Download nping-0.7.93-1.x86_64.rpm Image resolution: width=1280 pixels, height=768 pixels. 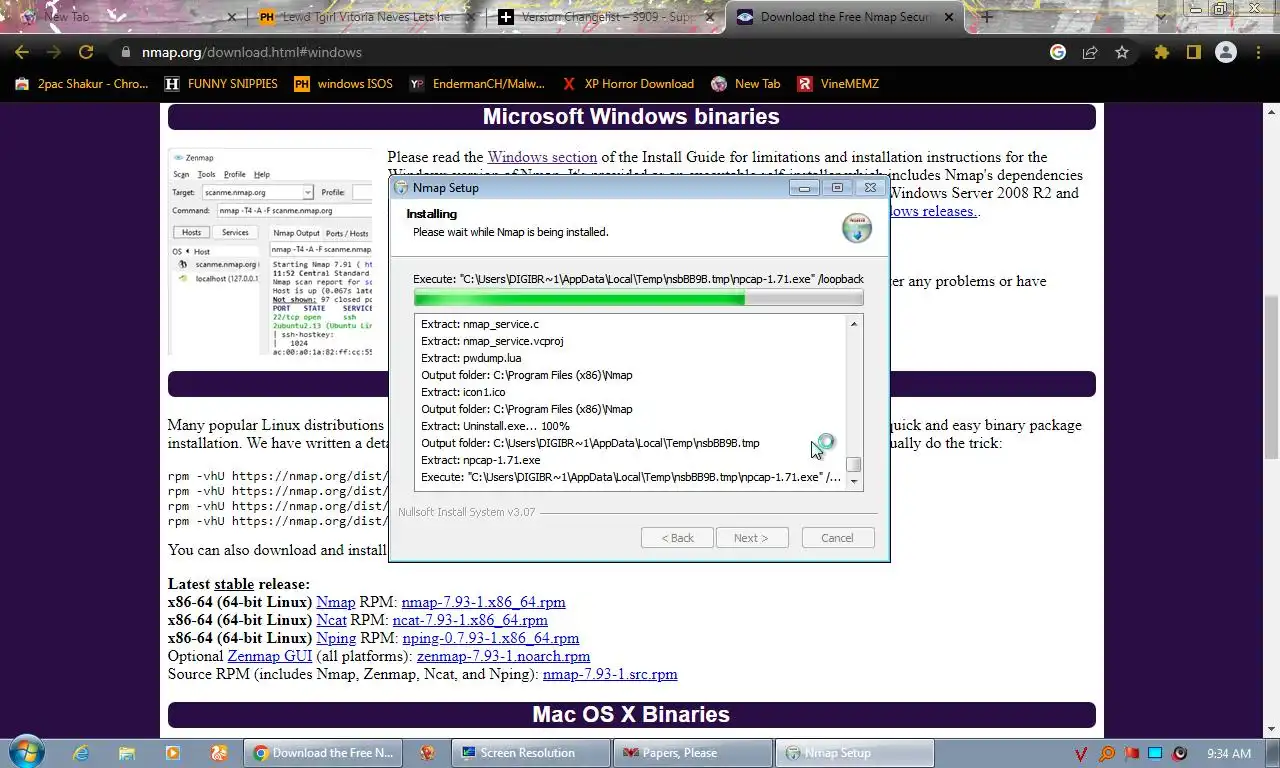point(490,638)
